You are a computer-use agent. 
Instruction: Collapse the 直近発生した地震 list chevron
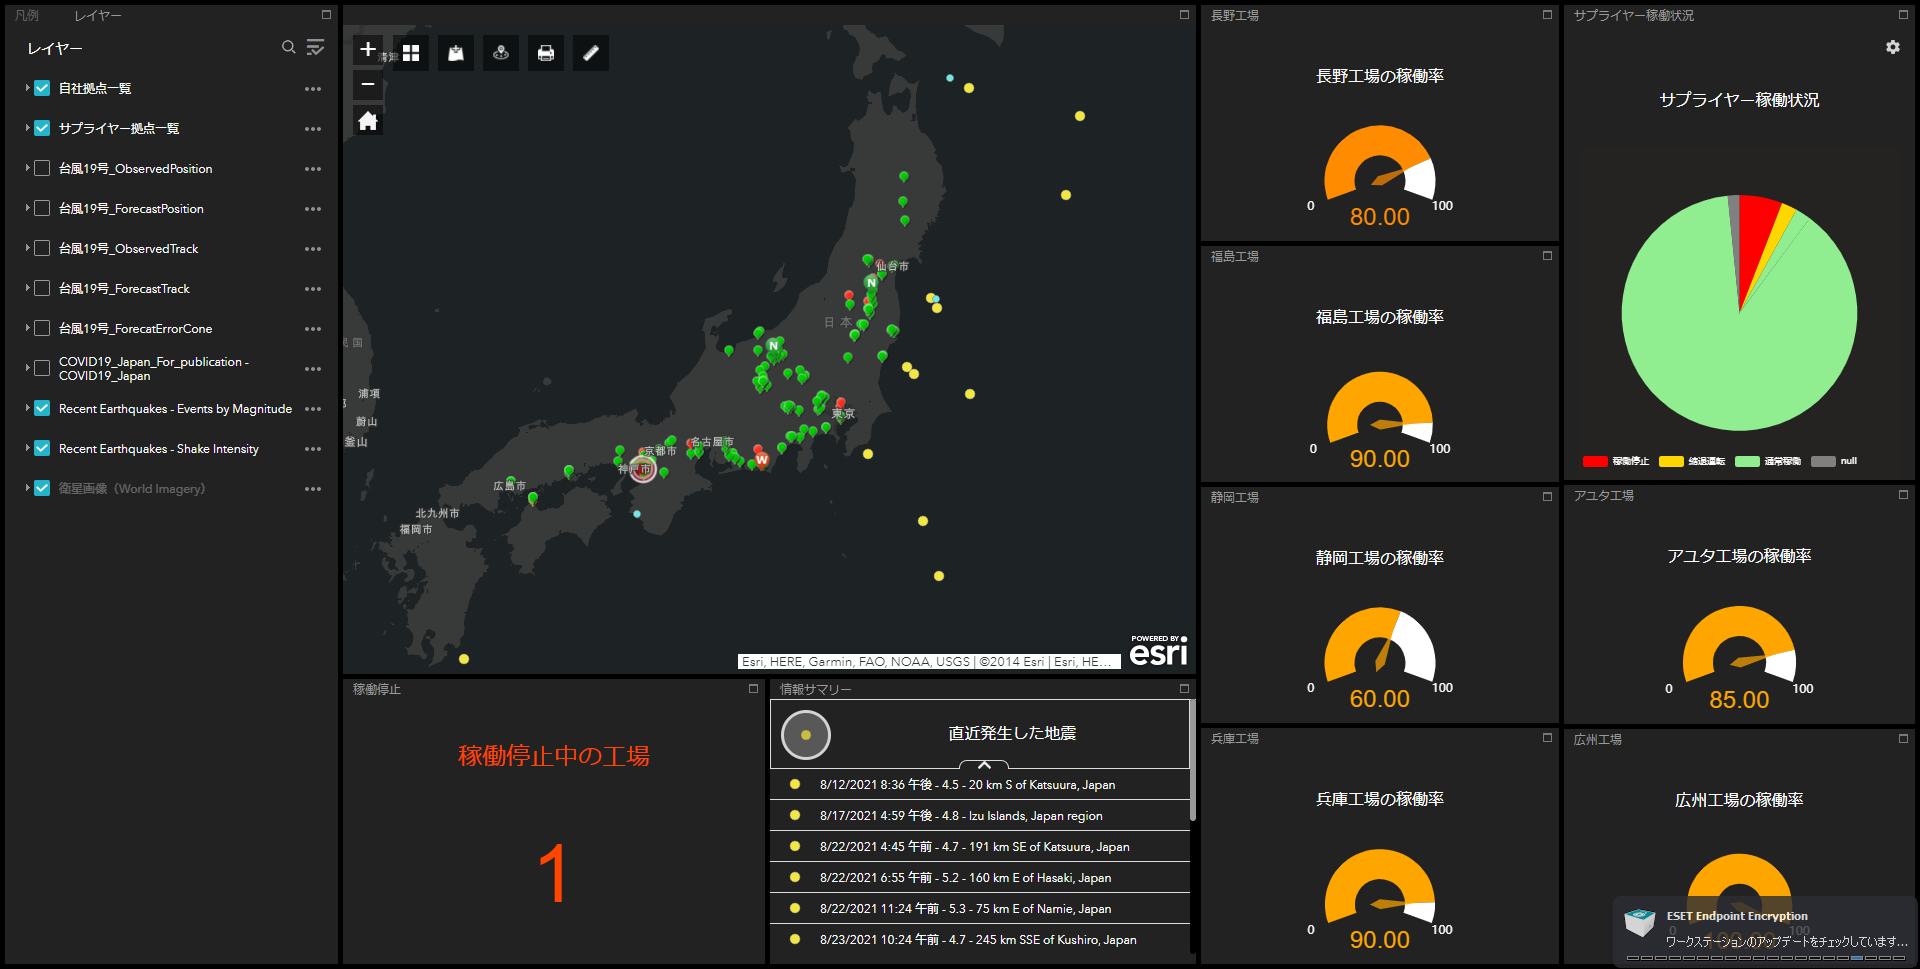(983, 765)
